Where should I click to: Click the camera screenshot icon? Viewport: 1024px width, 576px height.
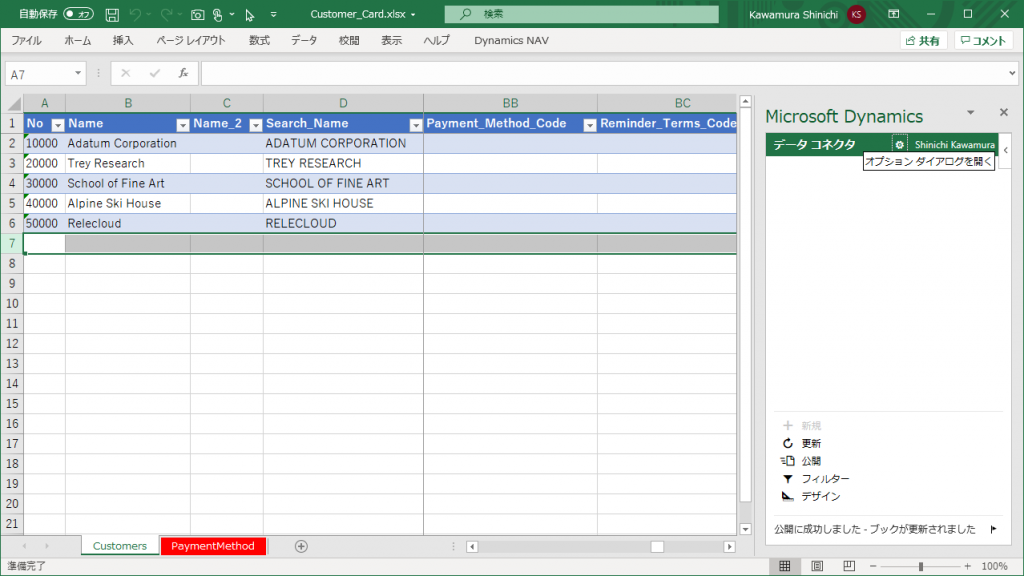pyautogui.click(x=197, y=14)
